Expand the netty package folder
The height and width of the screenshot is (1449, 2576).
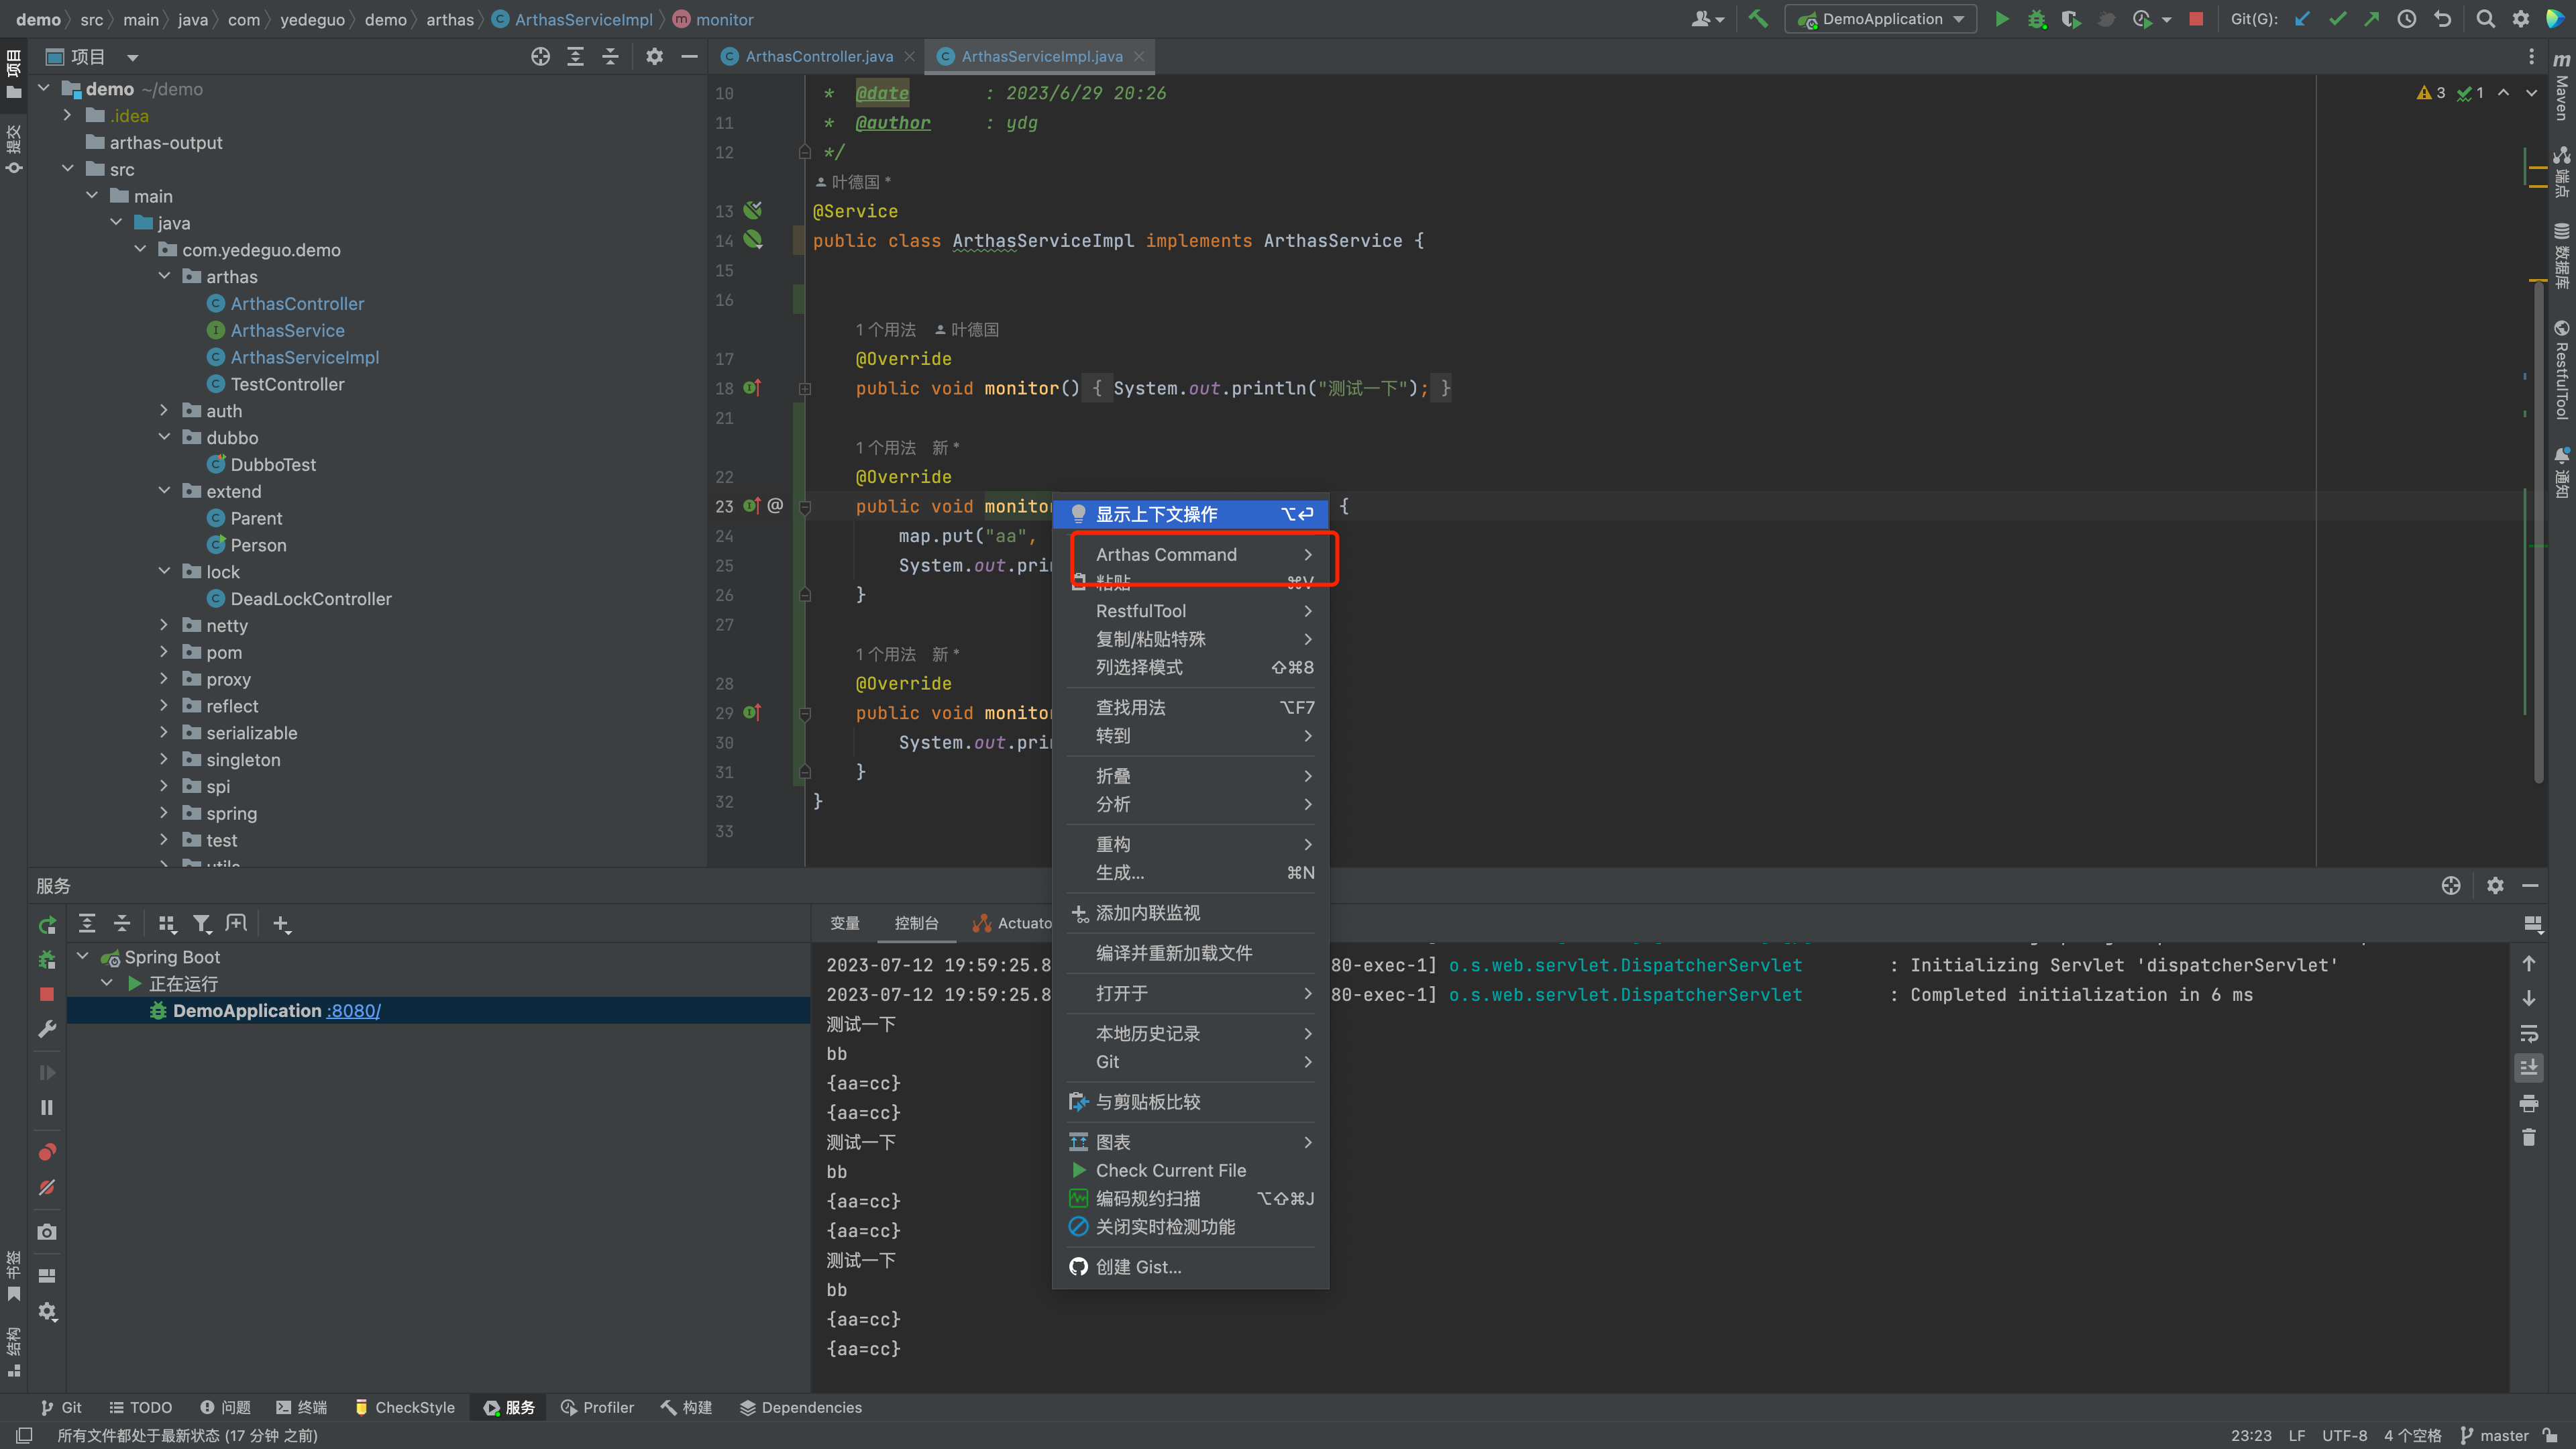(164, 625)
